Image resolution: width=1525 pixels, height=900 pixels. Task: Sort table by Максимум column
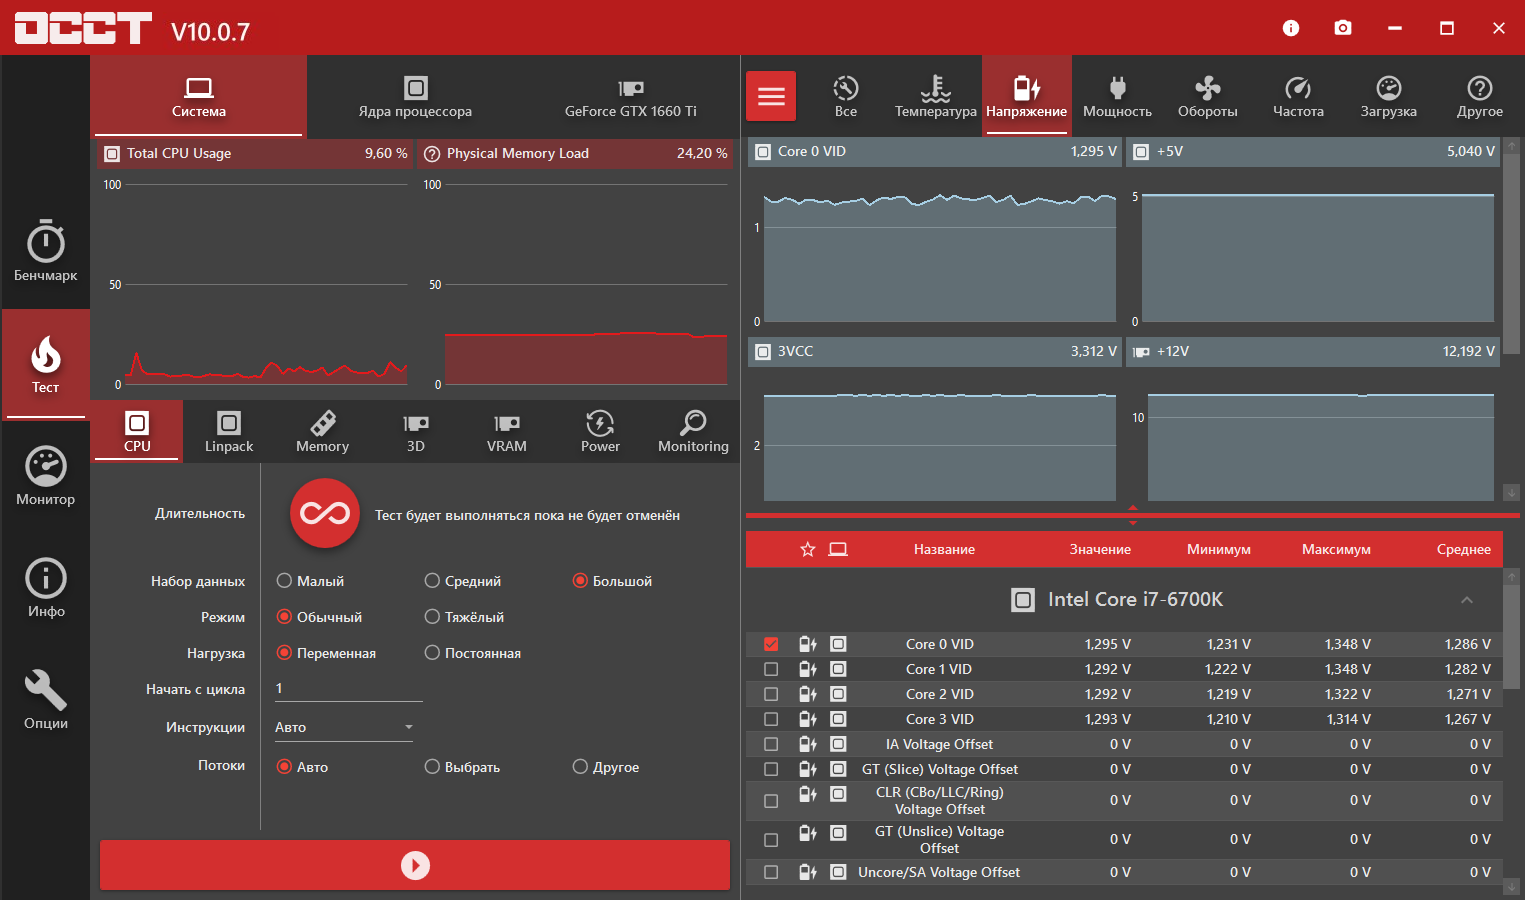[1336, 549]
